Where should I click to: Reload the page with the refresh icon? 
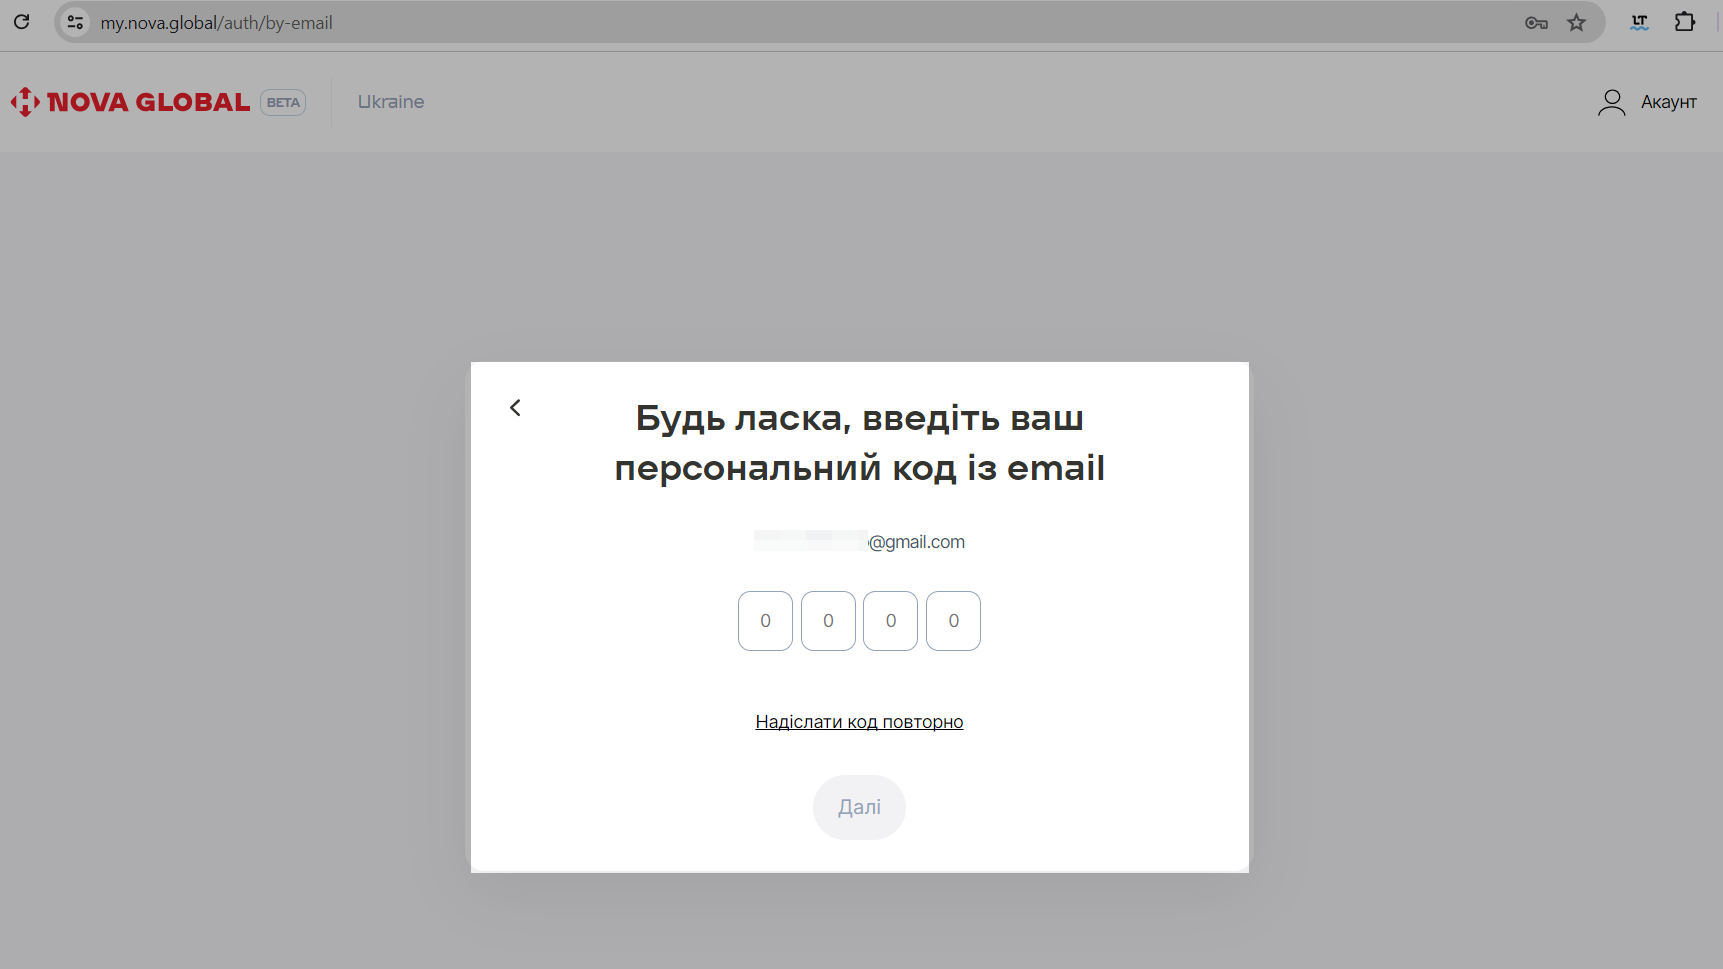coord(22,22)
